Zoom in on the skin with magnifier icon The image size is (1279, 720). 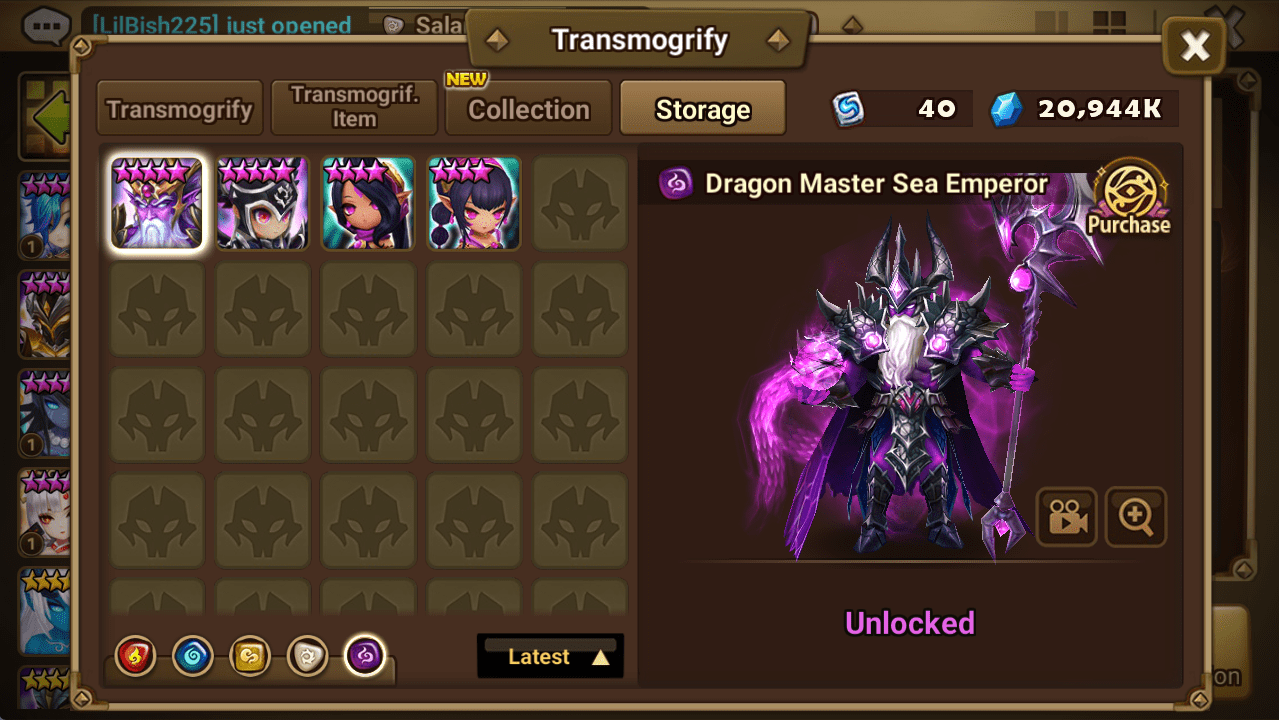[1136, 516]
